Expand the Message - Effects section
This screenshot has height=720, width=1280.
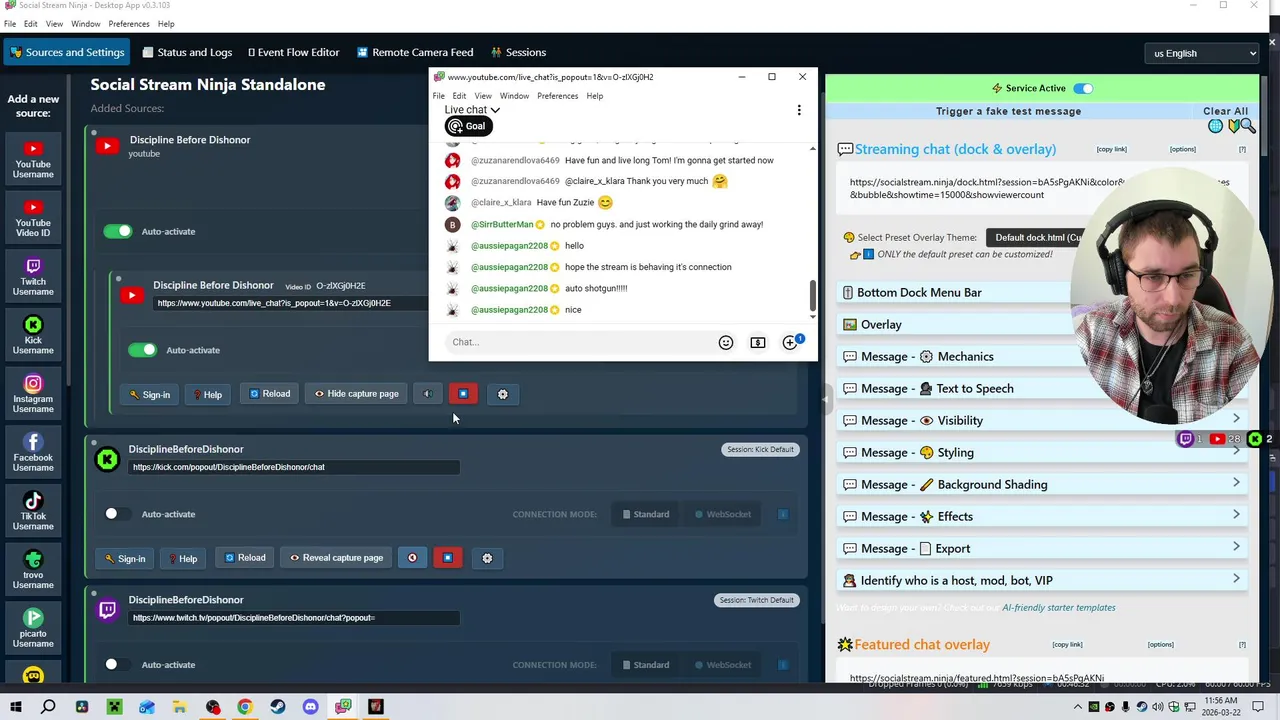(x=1040, y=516)
